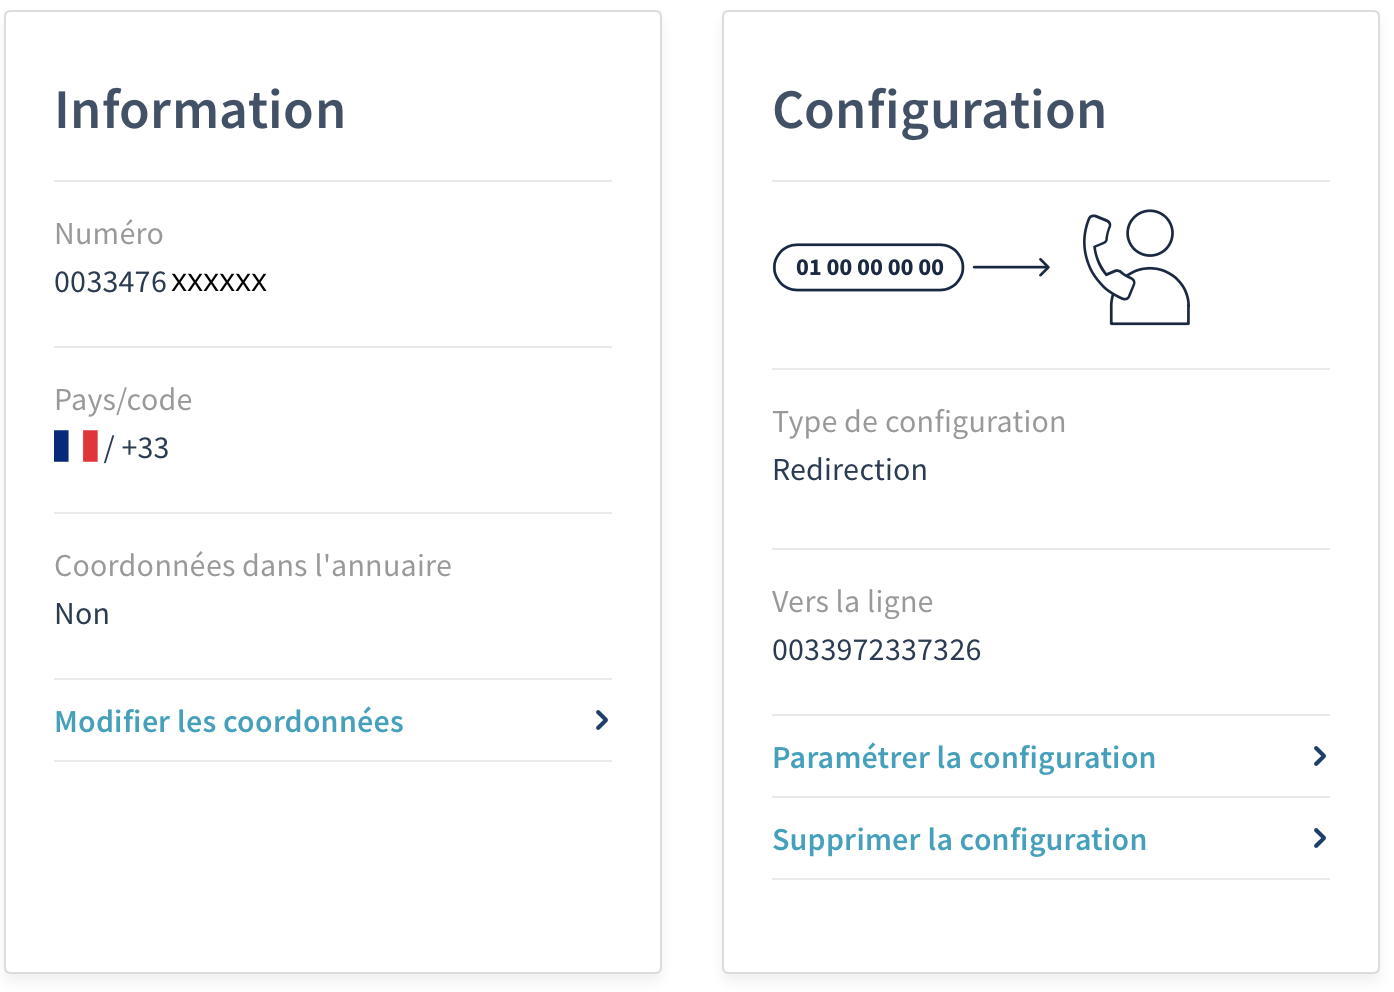
Task: Click the chevron beside Paramétrer la configuration
Action: [1319, 756]
